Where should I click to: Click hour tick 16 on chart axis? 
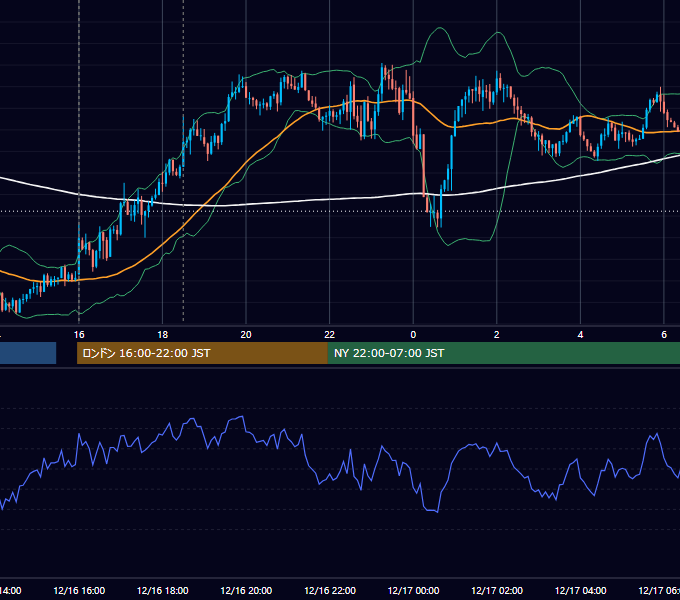pyautogui.click(x=79, y=335)
